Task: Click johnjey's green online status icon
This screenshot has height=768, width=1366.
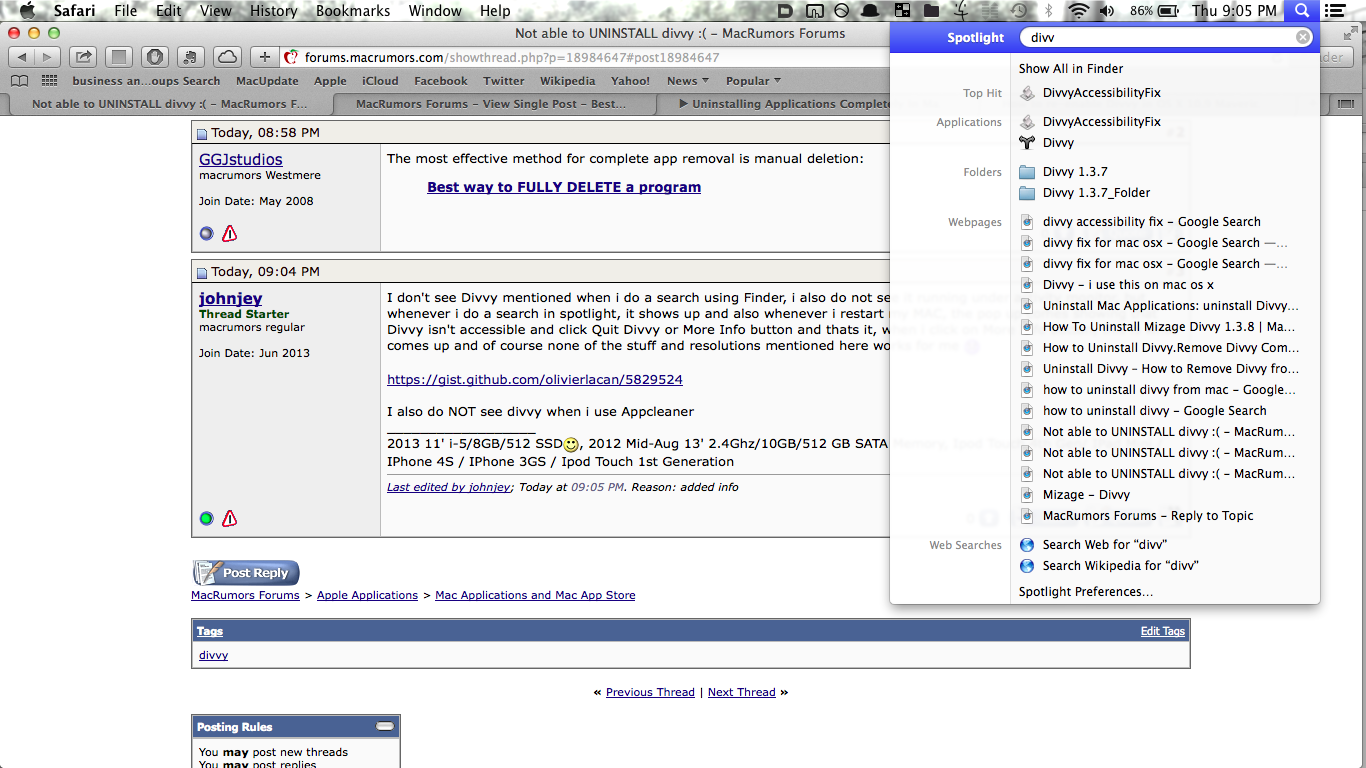Action: click(x=206, y=518)
